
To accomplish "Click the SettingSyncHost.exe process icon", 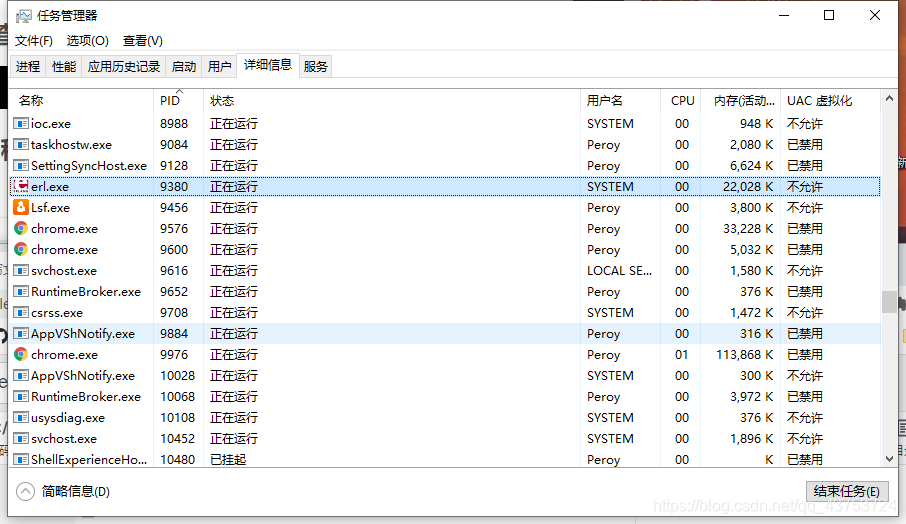I will (x=21, y=166).
